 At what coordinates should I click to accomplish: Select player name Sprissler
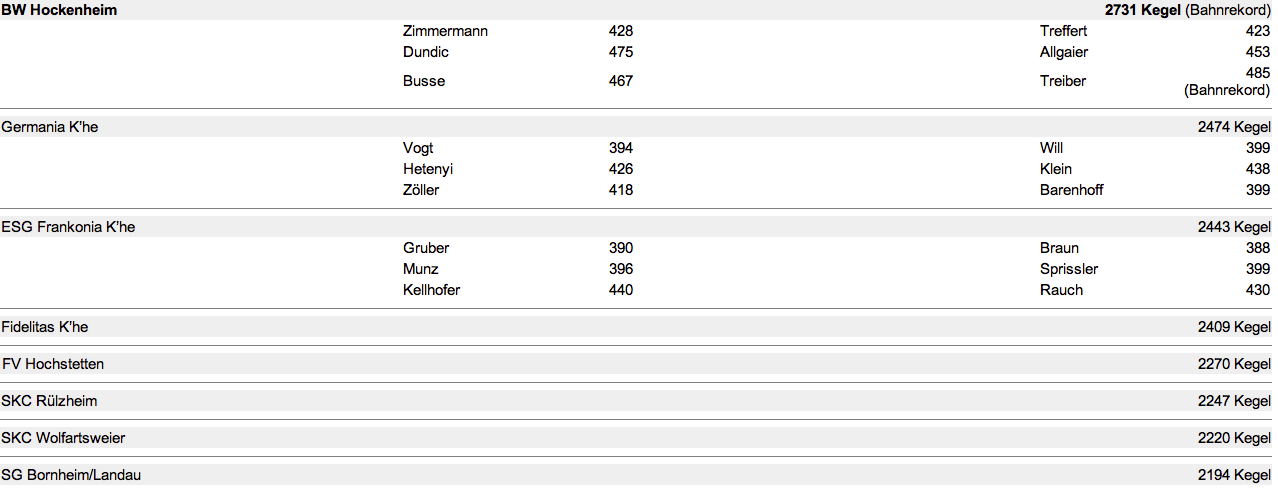click(1069, 269)
